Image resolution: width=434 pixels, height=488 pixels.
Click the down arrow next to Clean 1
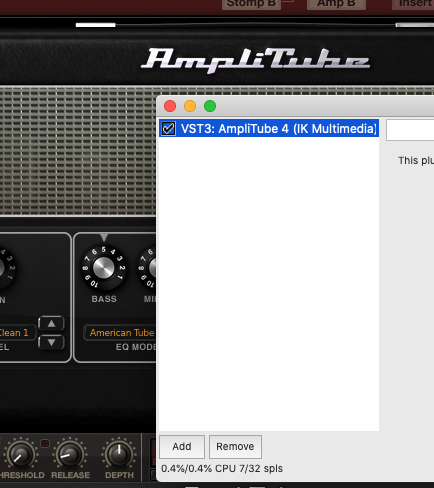[x=51, y=342]
